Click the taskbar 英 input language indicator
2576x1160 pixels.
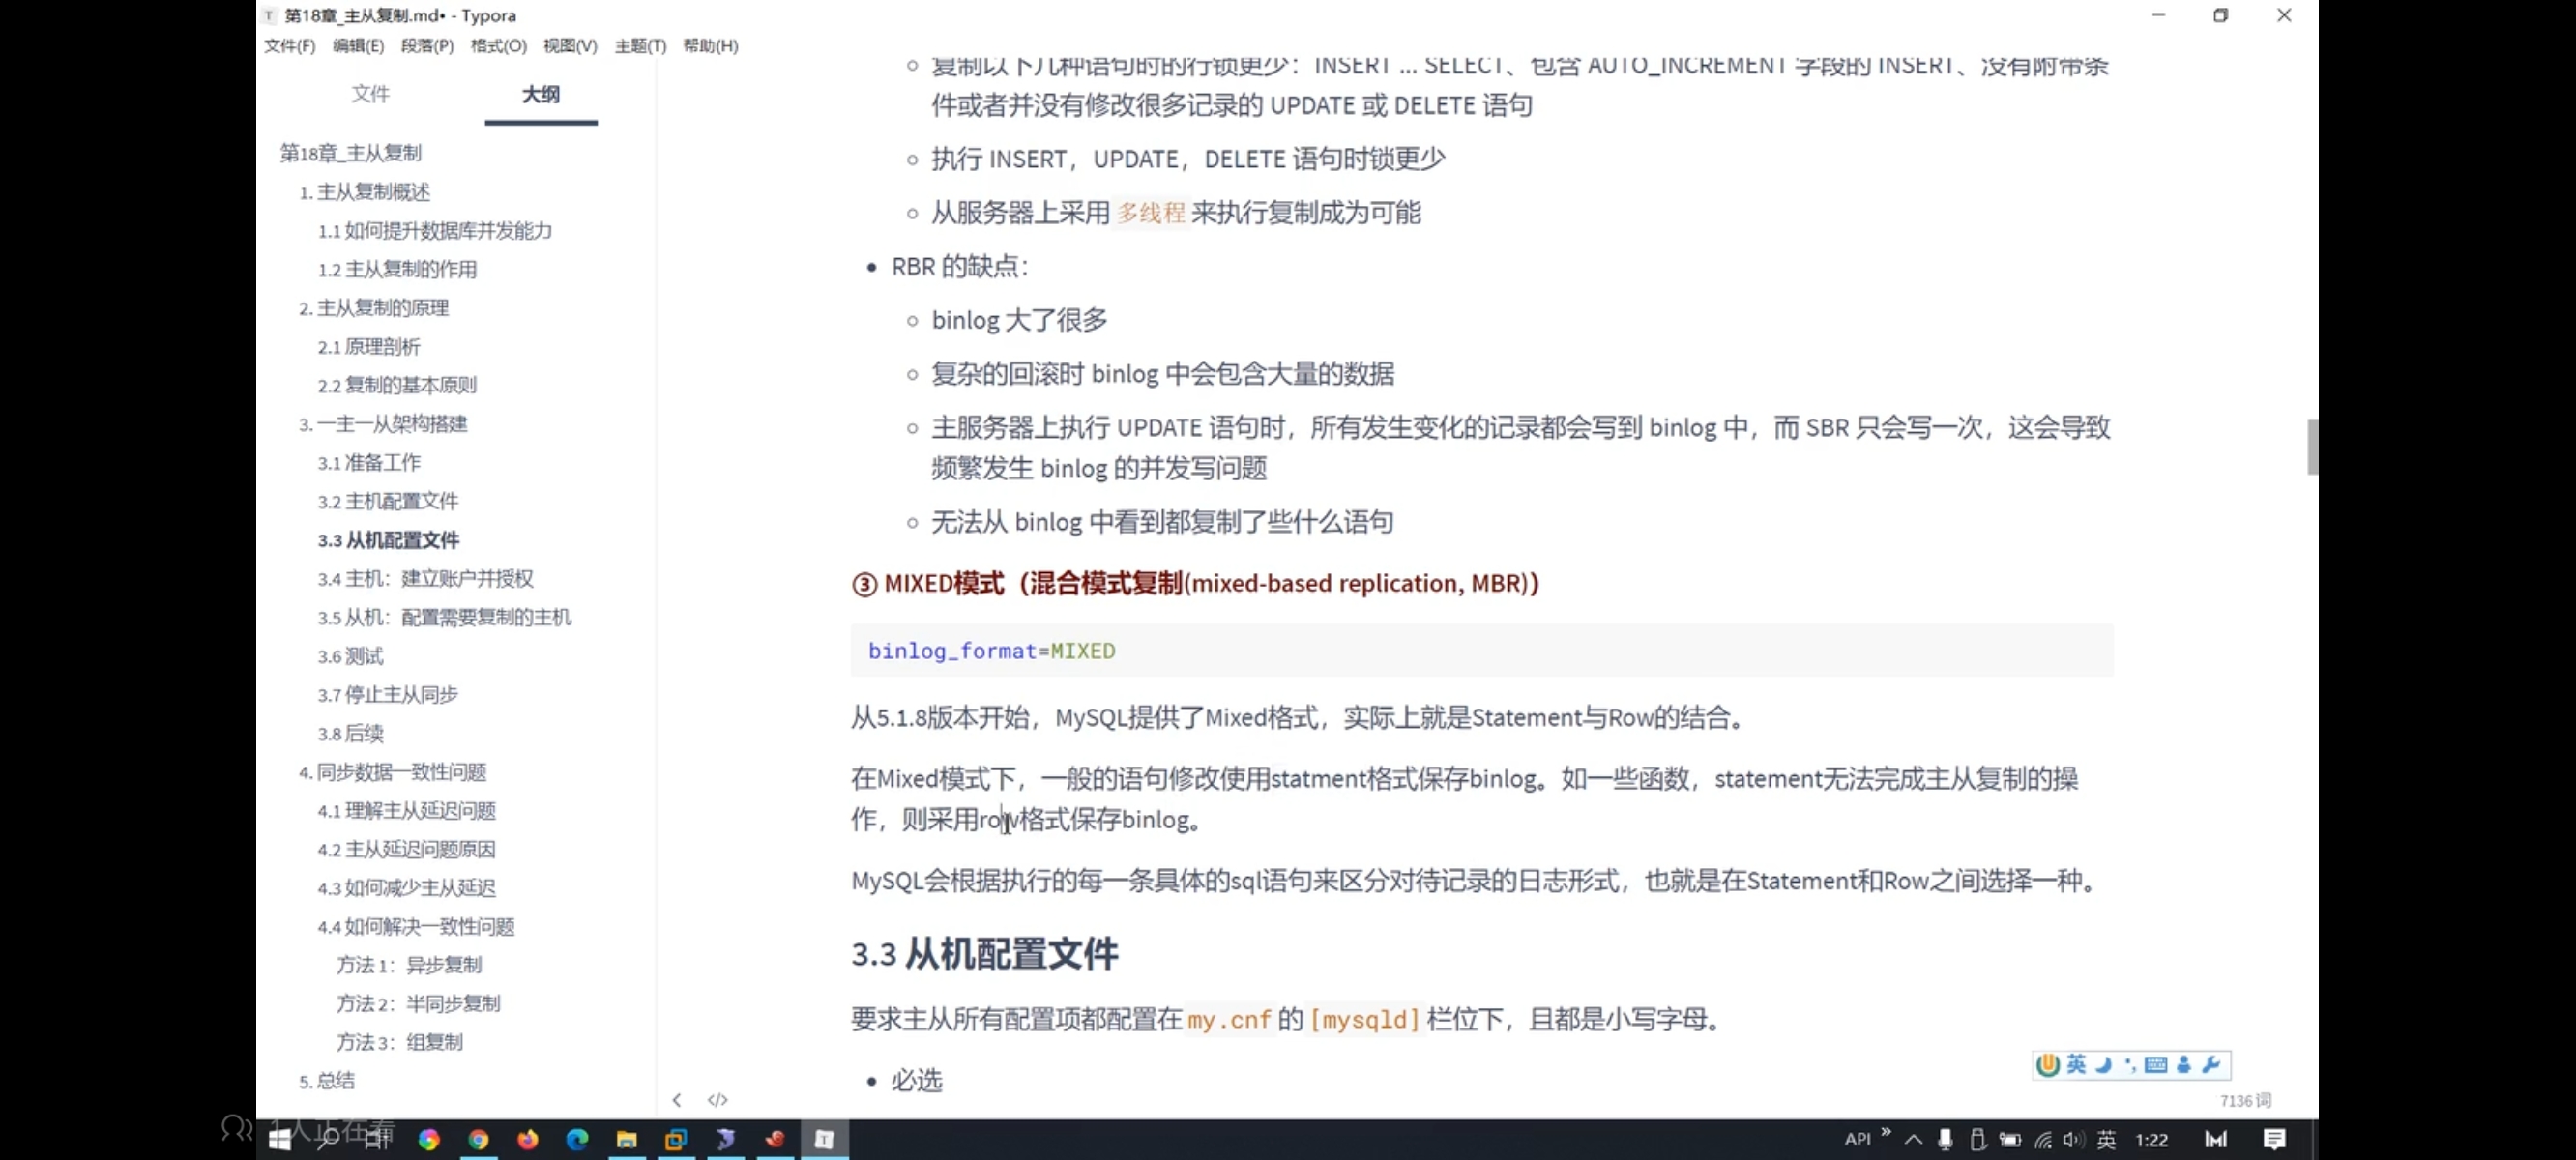pyautogui.click(x=2106, y=1140)
